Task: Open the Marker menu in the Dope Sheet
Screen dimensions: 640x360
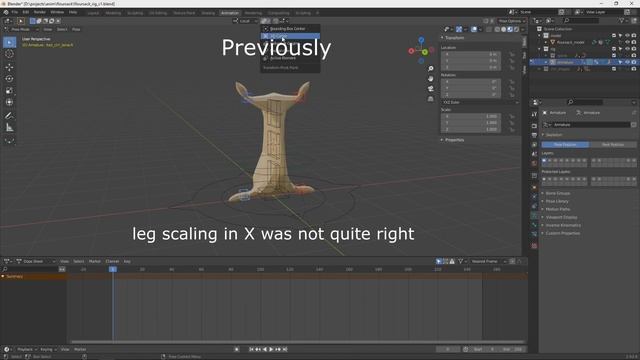Action: pos(95,261)
